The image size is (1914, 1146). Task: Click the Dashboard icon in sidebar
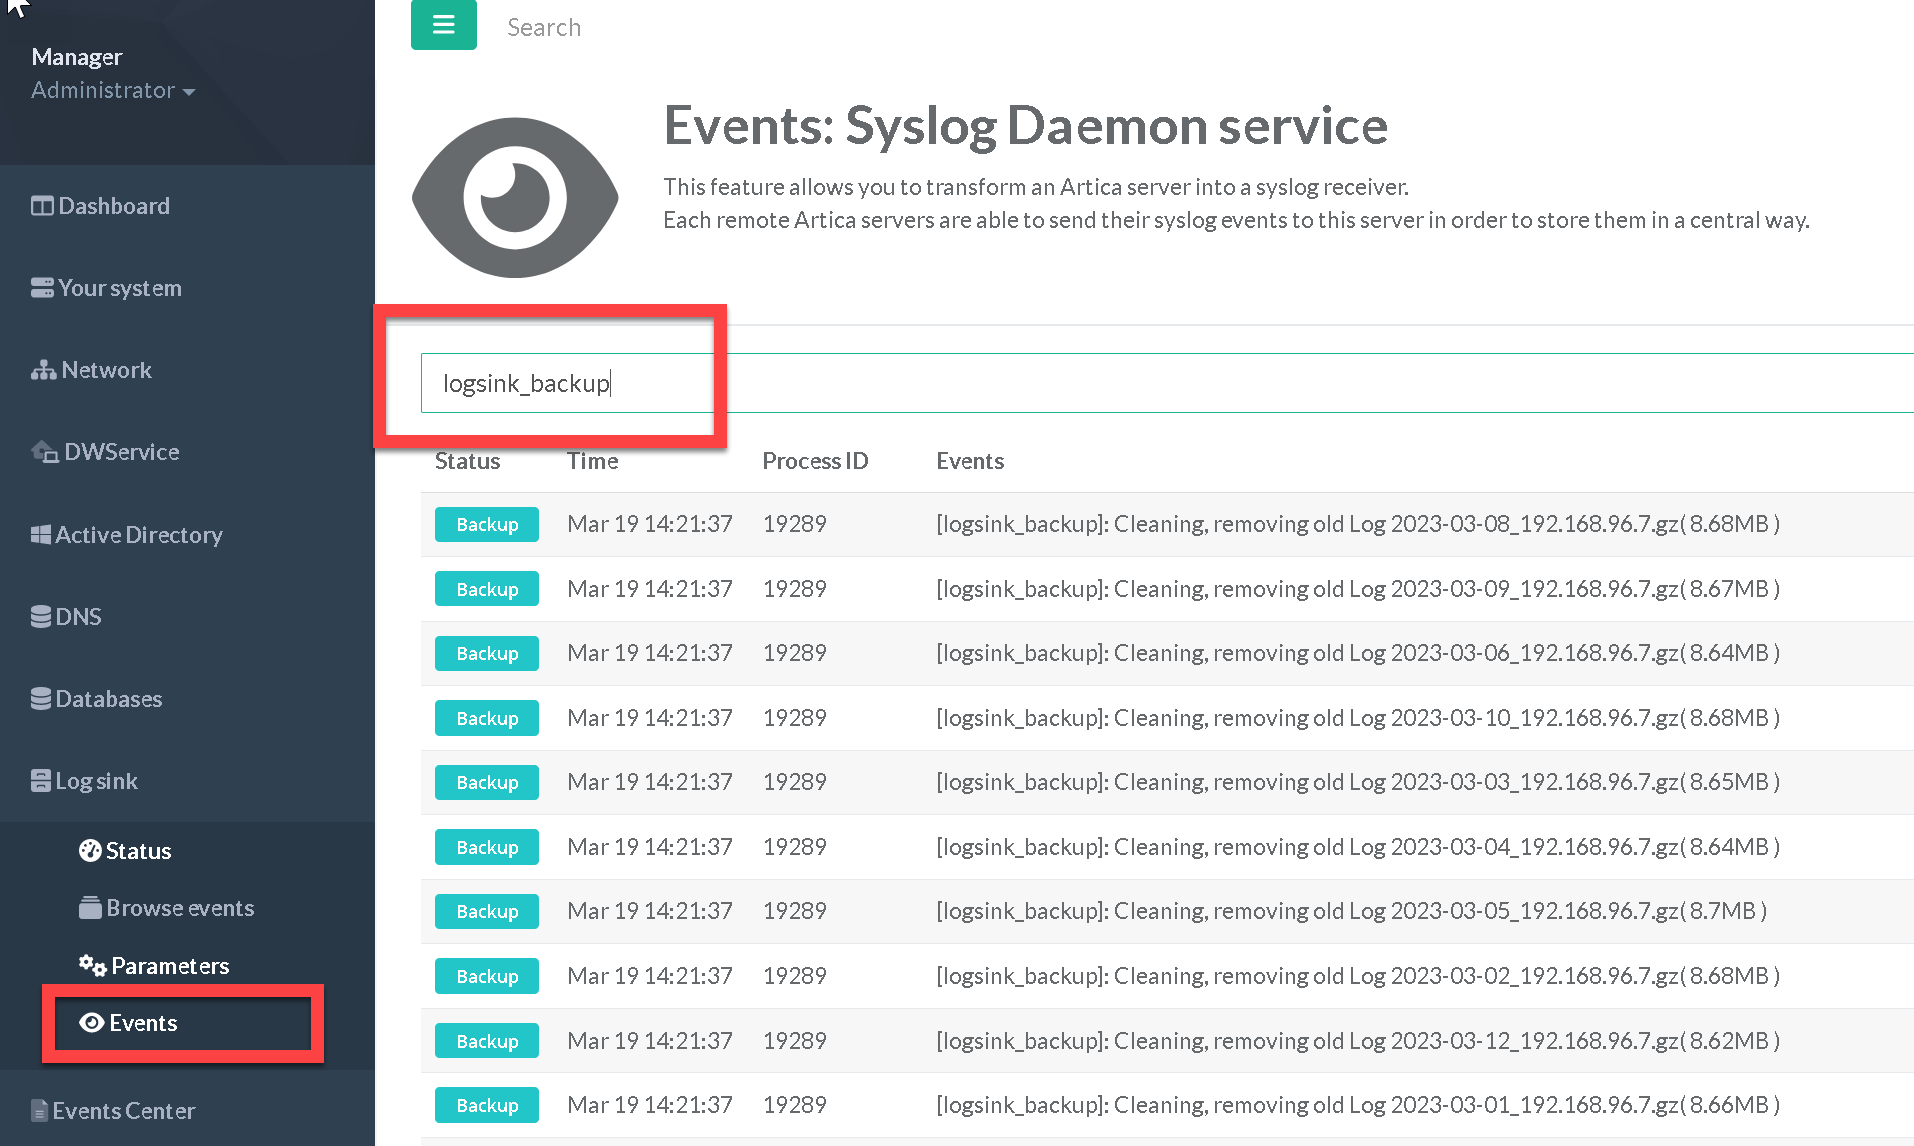(x=42, y=206)
